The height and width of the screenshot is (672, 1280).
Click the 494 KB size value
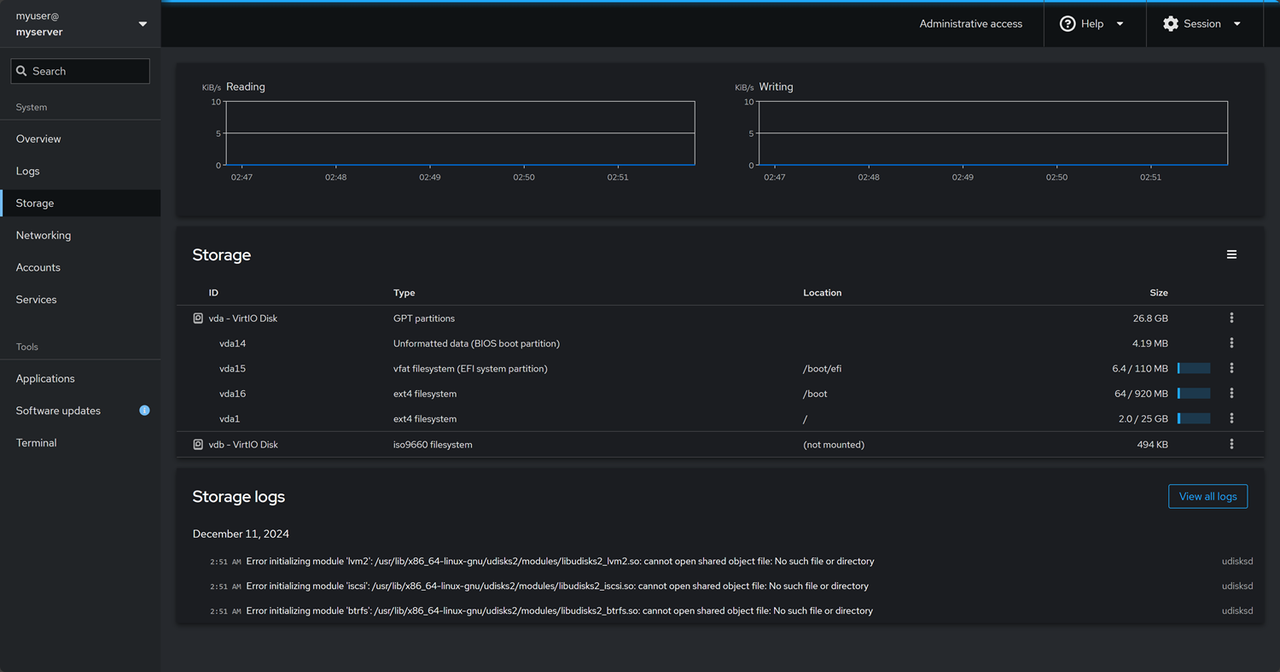[x=1152, y=444]
